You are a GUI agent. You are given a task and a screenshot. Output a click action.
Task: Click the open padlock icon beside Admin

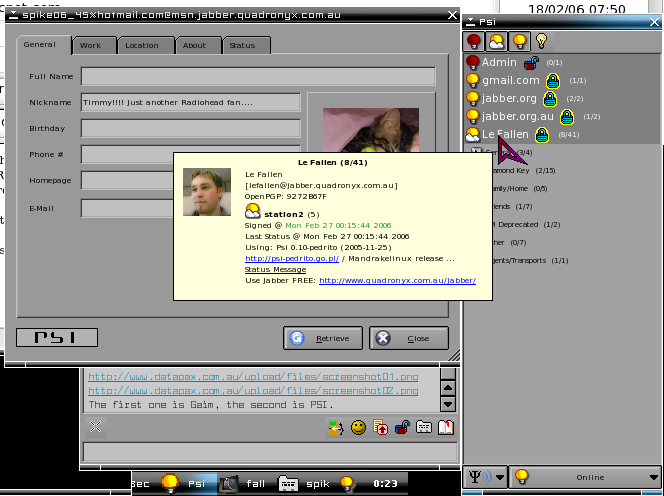click(531, 63)
